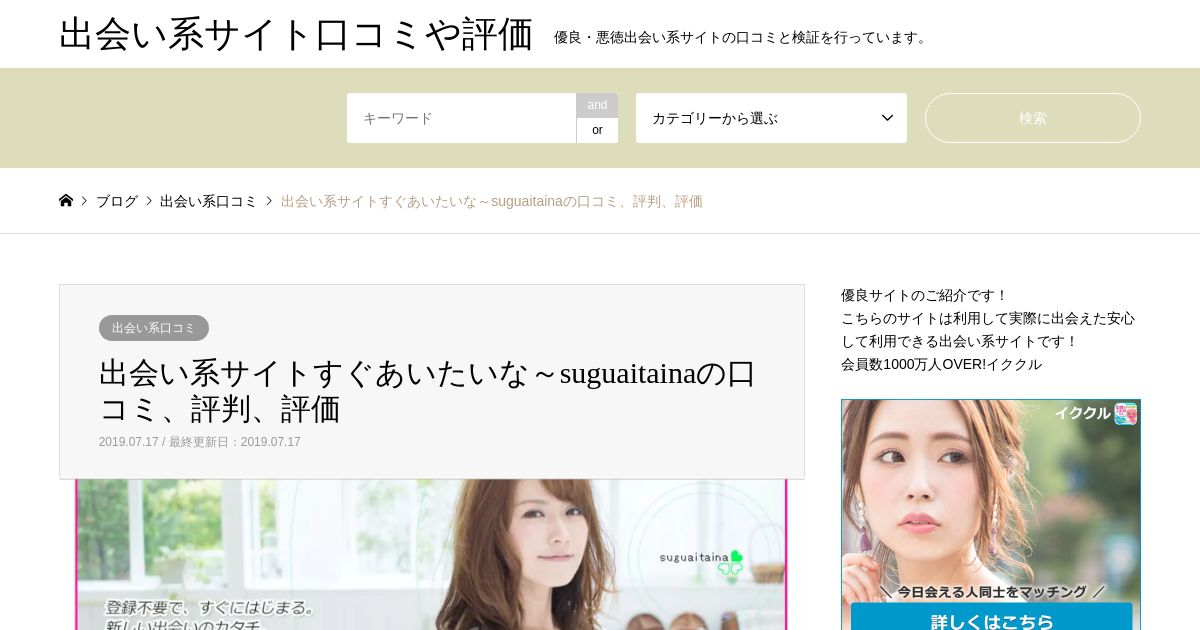Screen dimensions: 1200x630
Task: Open the suguaitaina featured image
Action: pos(431,555)
